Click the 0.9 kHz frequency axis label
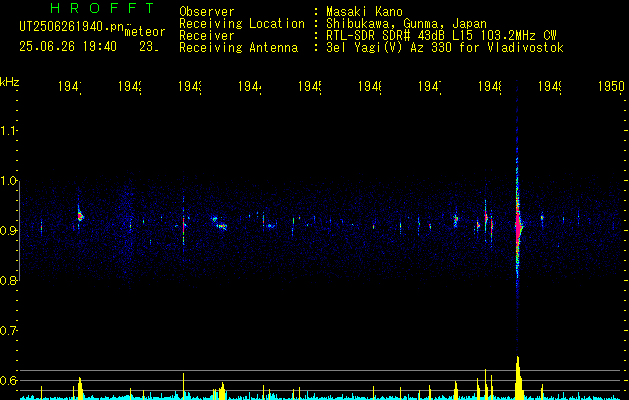This screenshot has height=400, width=629. tap(8, 231)
